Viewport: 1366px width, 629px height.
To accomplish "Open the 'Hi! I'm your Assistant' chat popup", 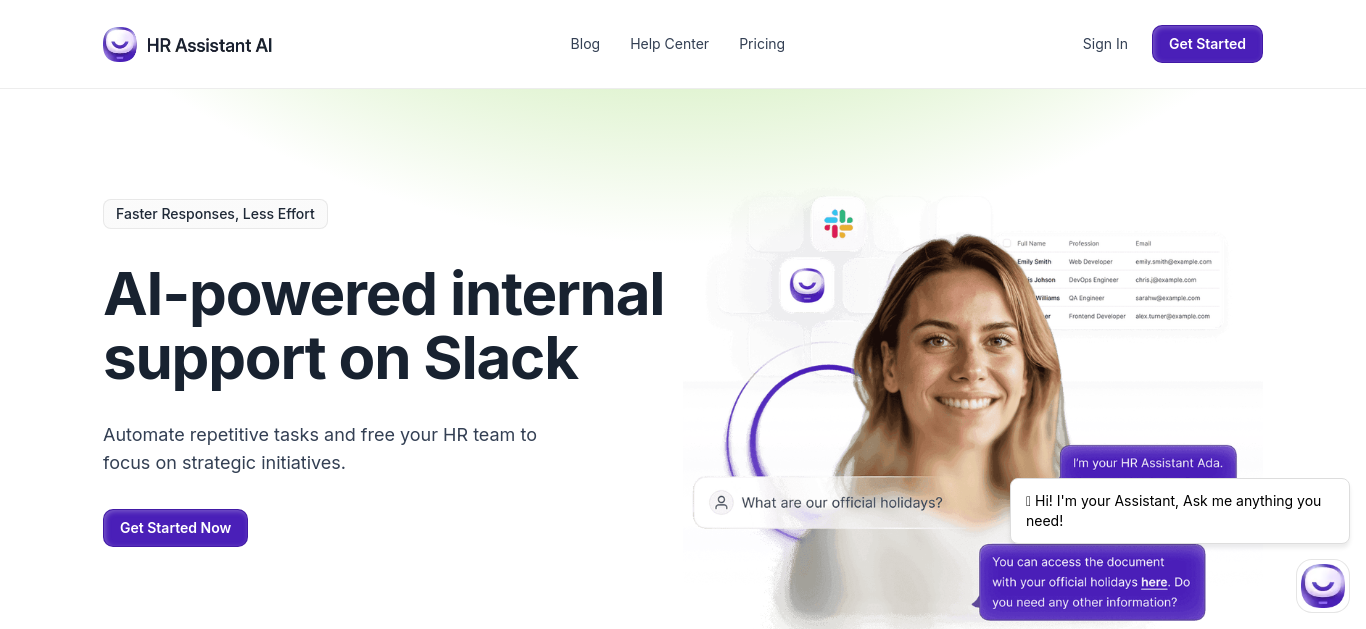I will pyautogui.click(x=1180, y=511).
